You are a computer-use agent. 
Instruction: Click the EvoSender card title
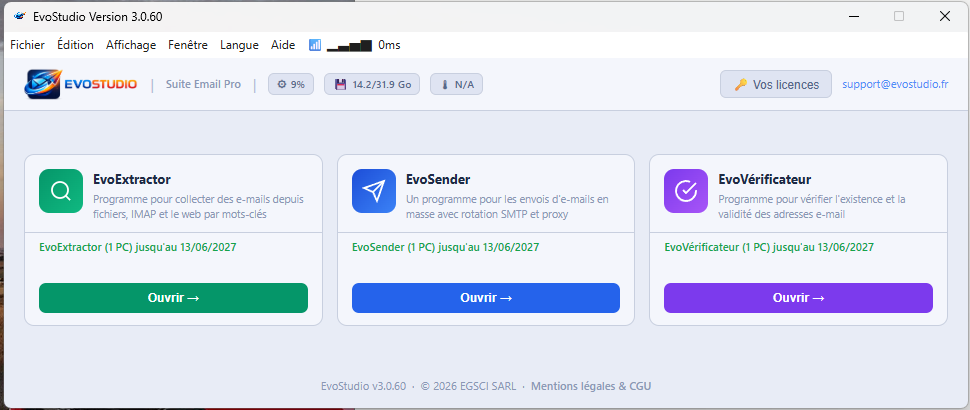(438, 180)
